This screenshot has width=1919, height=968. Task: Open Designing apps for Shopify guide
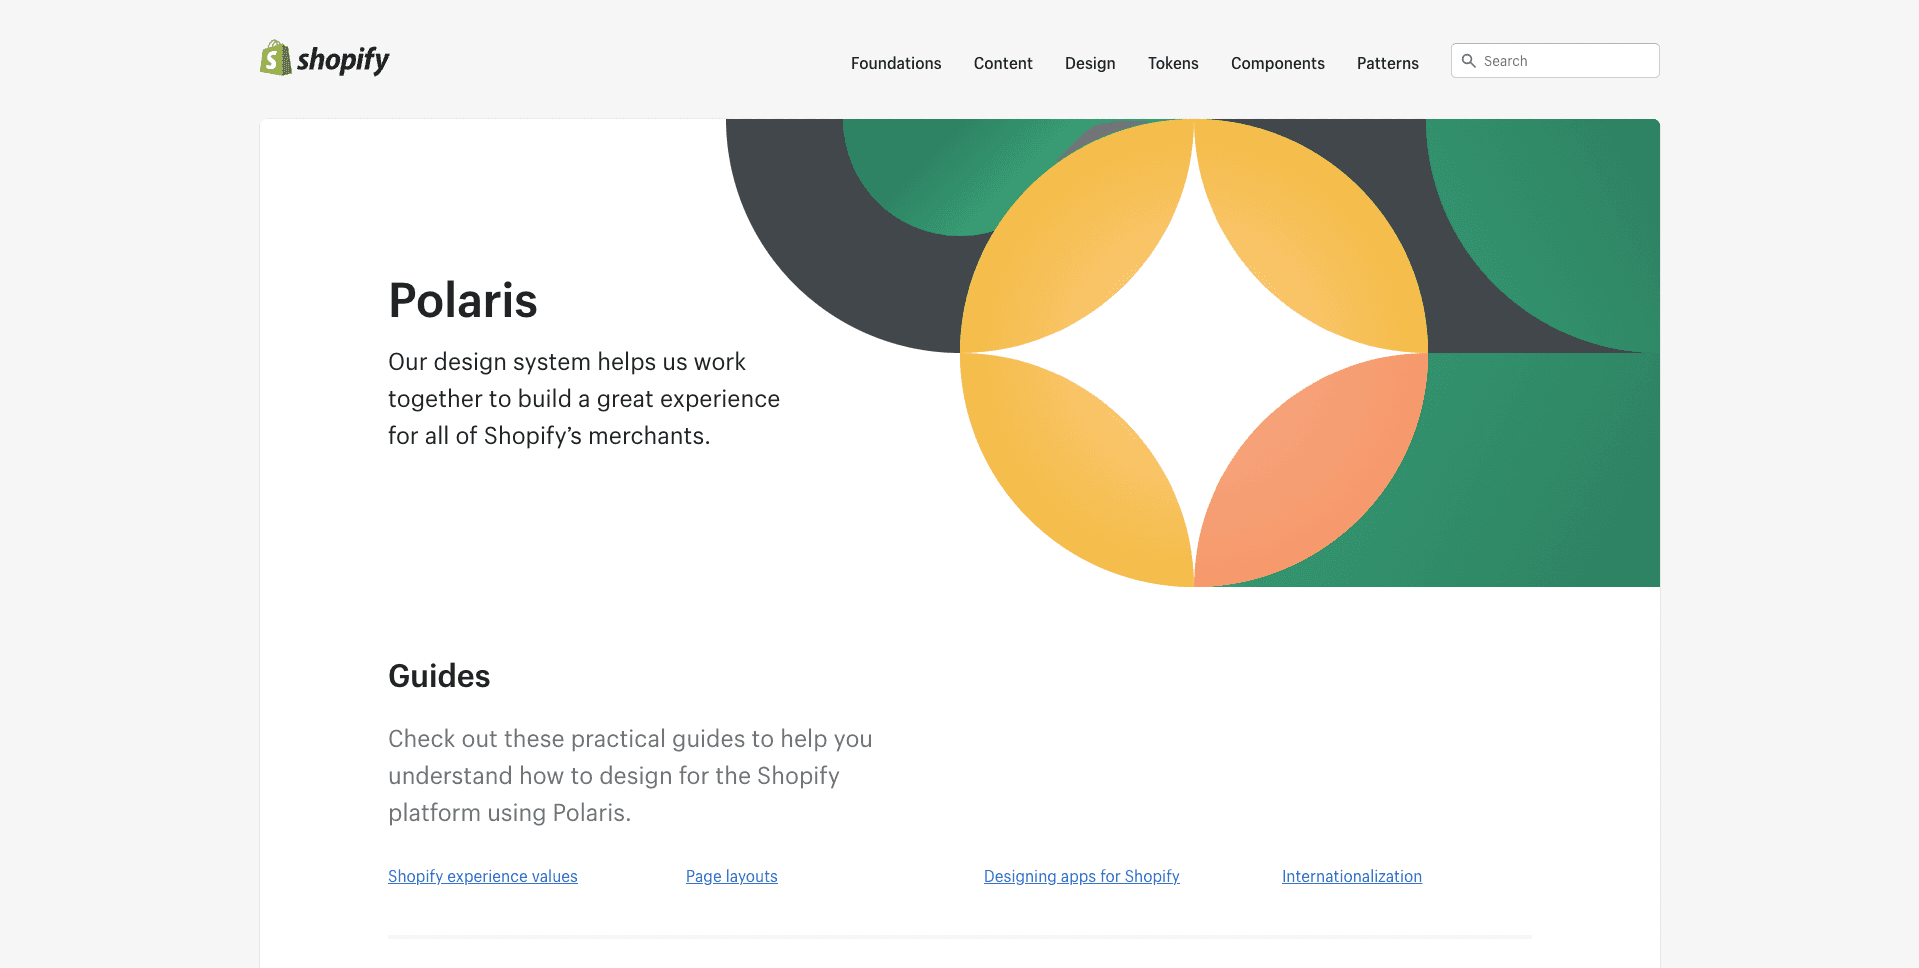tap(1082, 876)
